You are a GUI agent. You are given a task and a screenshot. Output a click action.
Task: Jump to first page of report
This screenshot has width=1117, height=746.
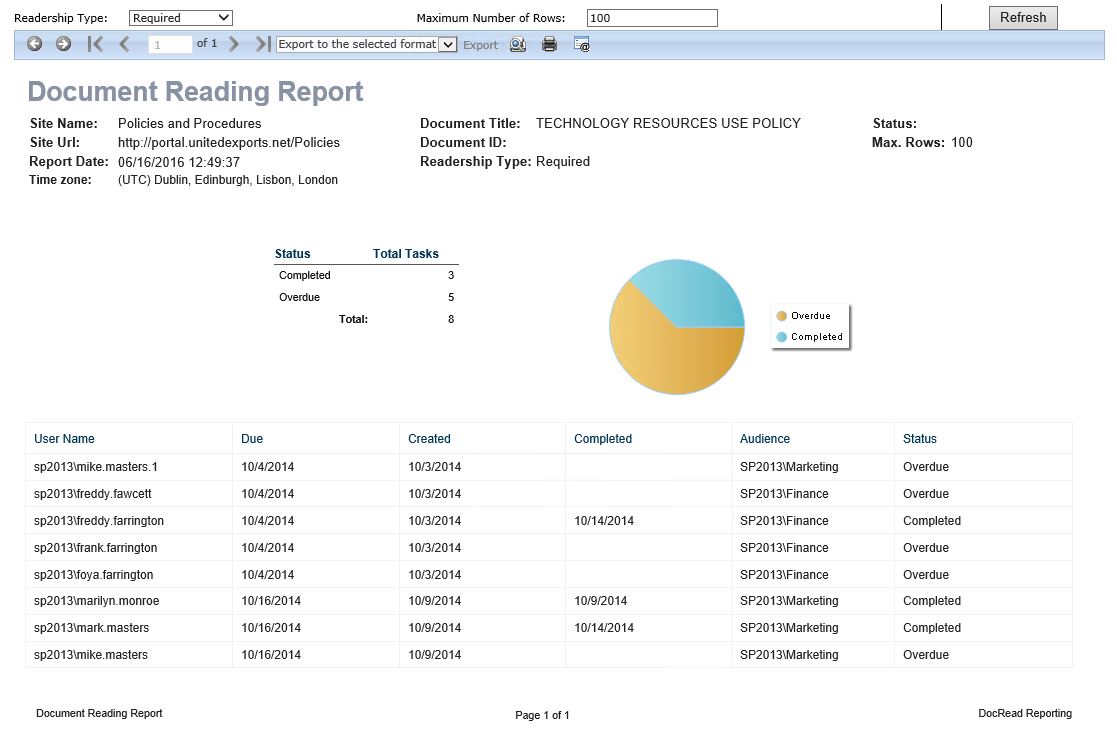pyautogui.click(x=95, y=44)
